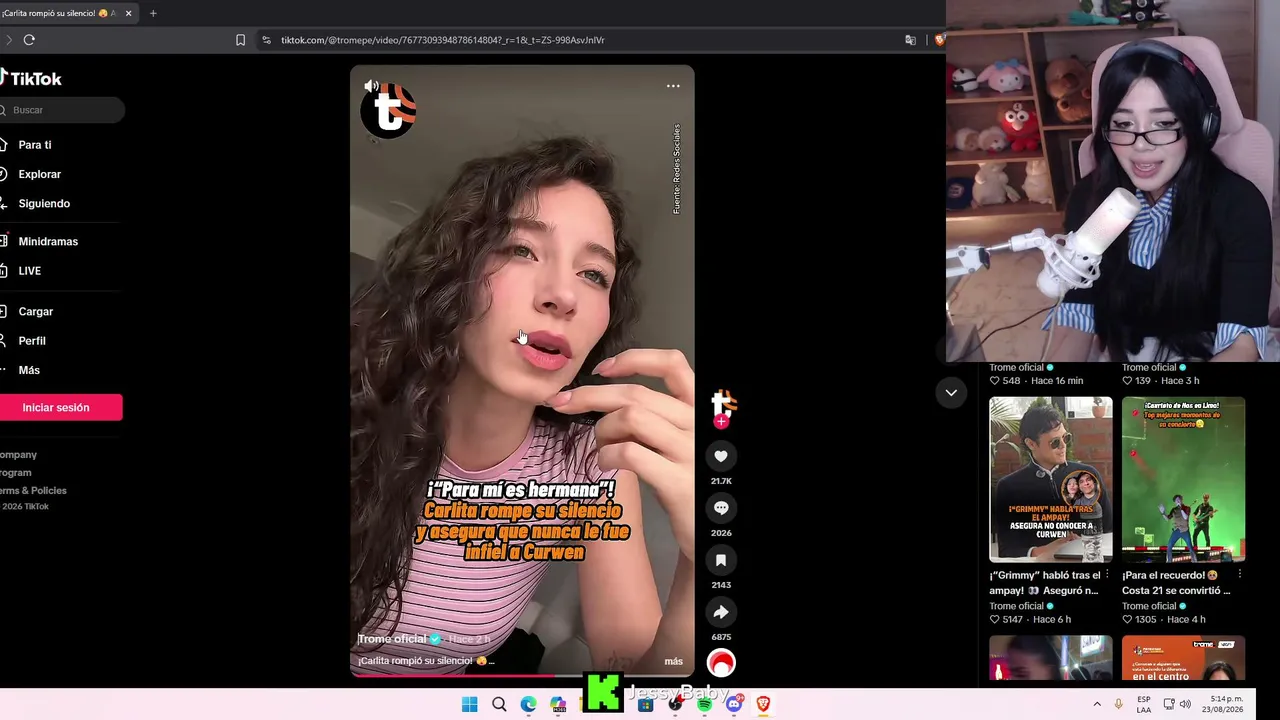The height and width of the screenshot is (720, 1280).
Task: Open Perfil in the sidebar
Action: (32, 341)
